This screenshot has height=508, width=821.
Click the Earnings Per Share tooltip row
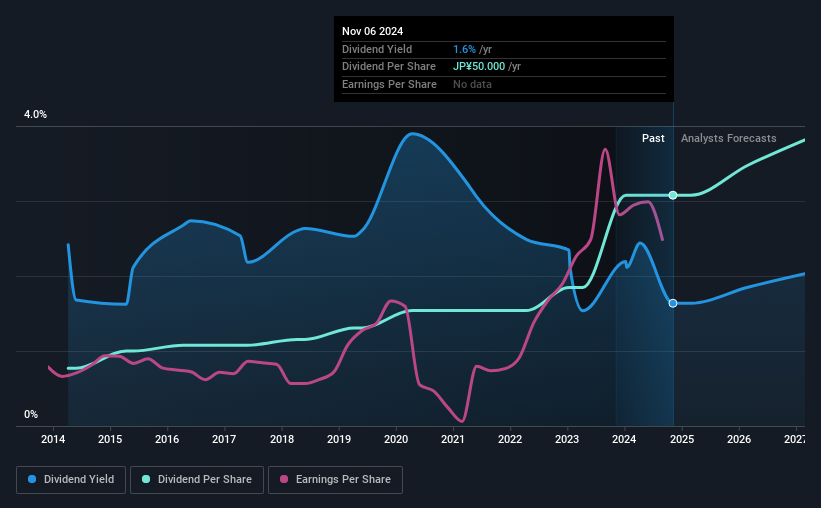tap(504, 84)
